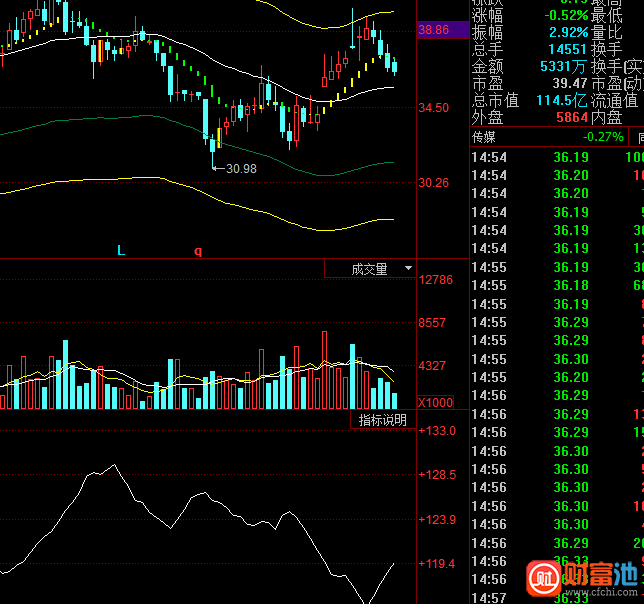Click the X1000 volume unit label
The width and height of the screenshot is (644, 604).
point(435,402)
